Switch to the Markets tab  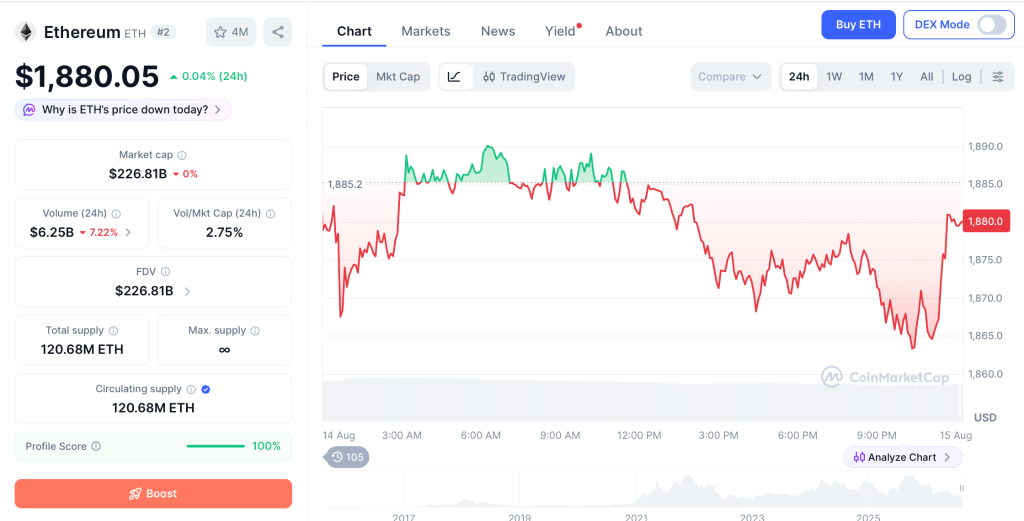coord(426,31)
